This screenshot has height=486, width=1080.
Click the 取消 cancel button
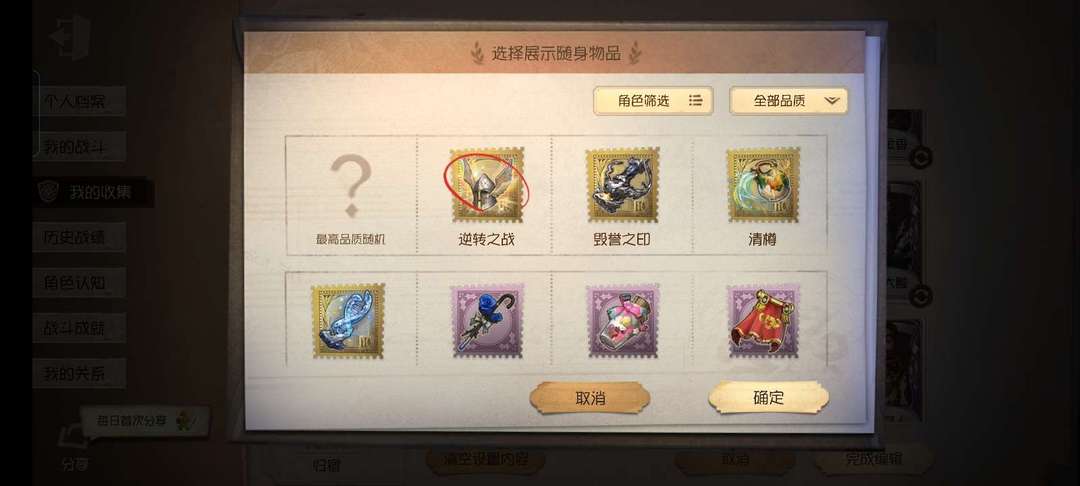click(x=590, y=398)
